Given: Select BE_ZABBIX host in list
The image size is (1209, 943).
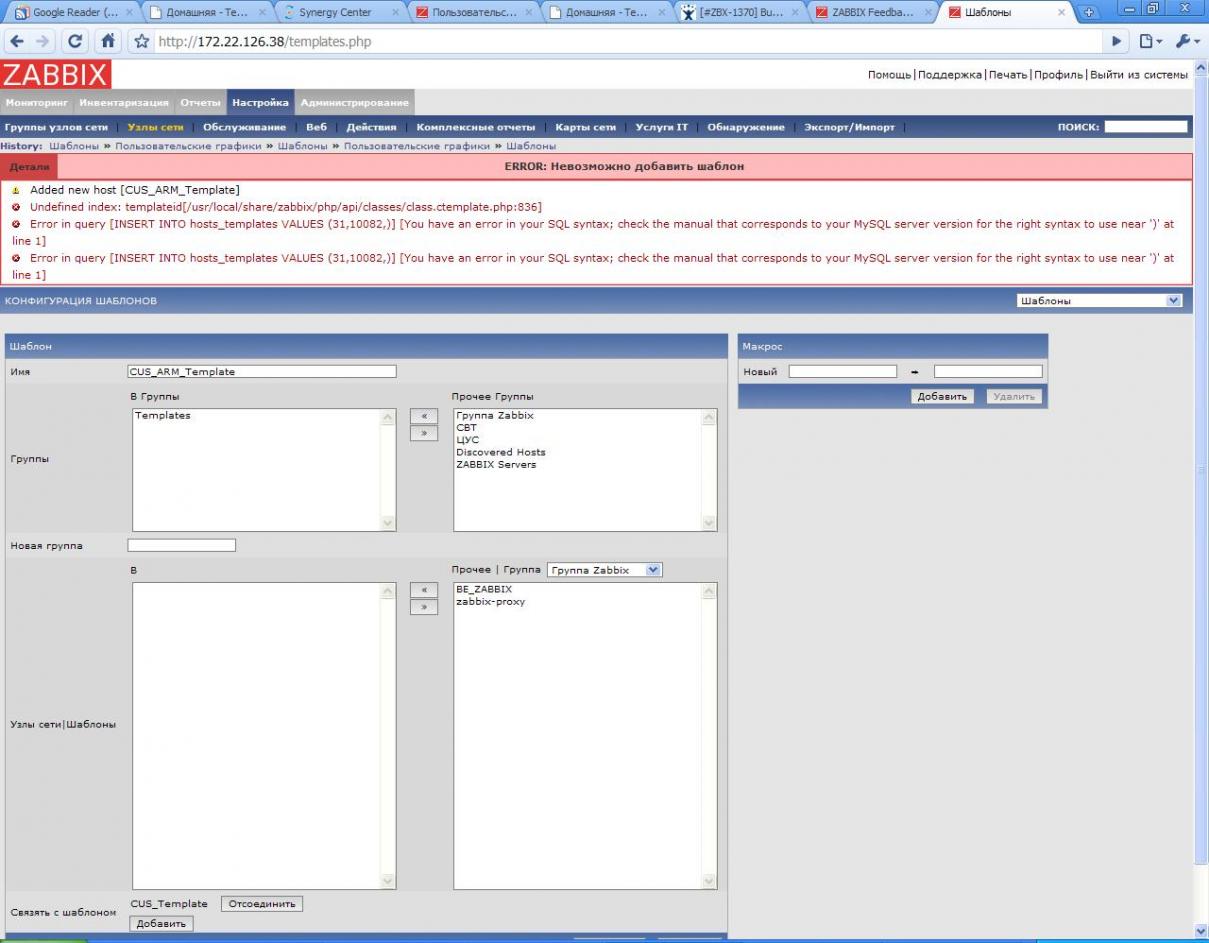Looking at the screenshot, I should point(484,589).
